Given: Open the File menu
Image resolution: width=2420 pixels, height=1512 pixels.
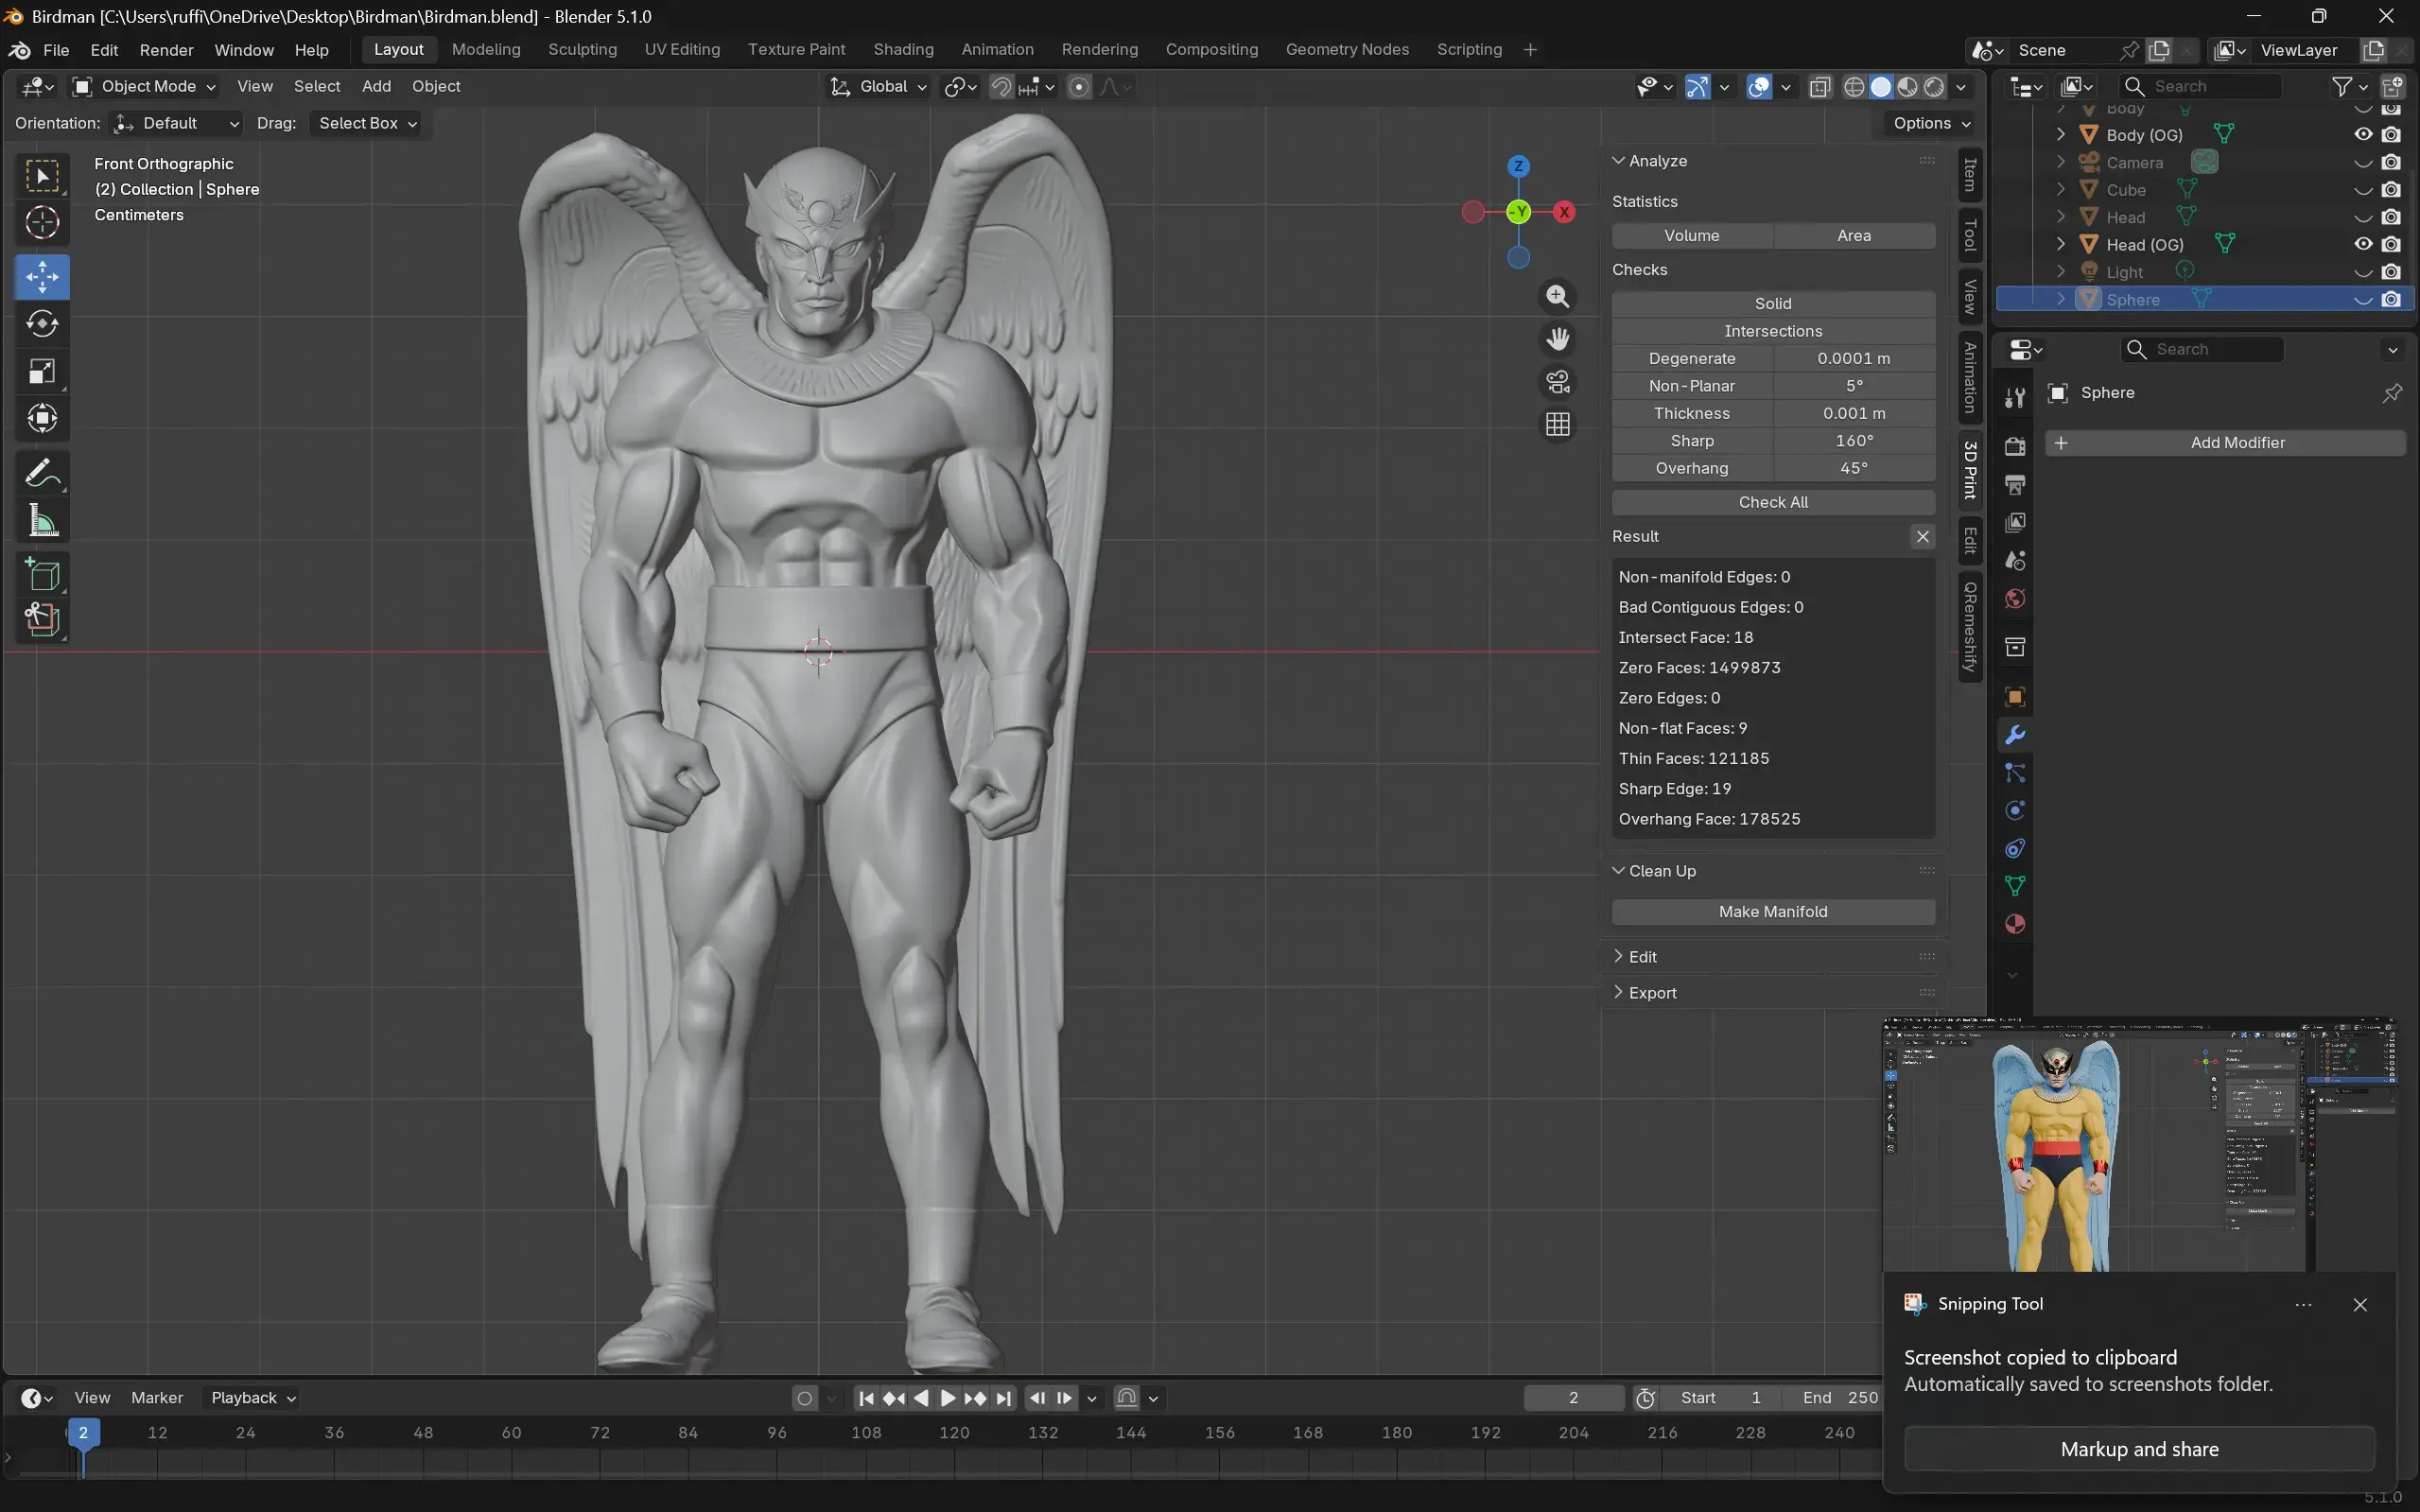Looking at the screenshot, I should [x=56, y=50].
